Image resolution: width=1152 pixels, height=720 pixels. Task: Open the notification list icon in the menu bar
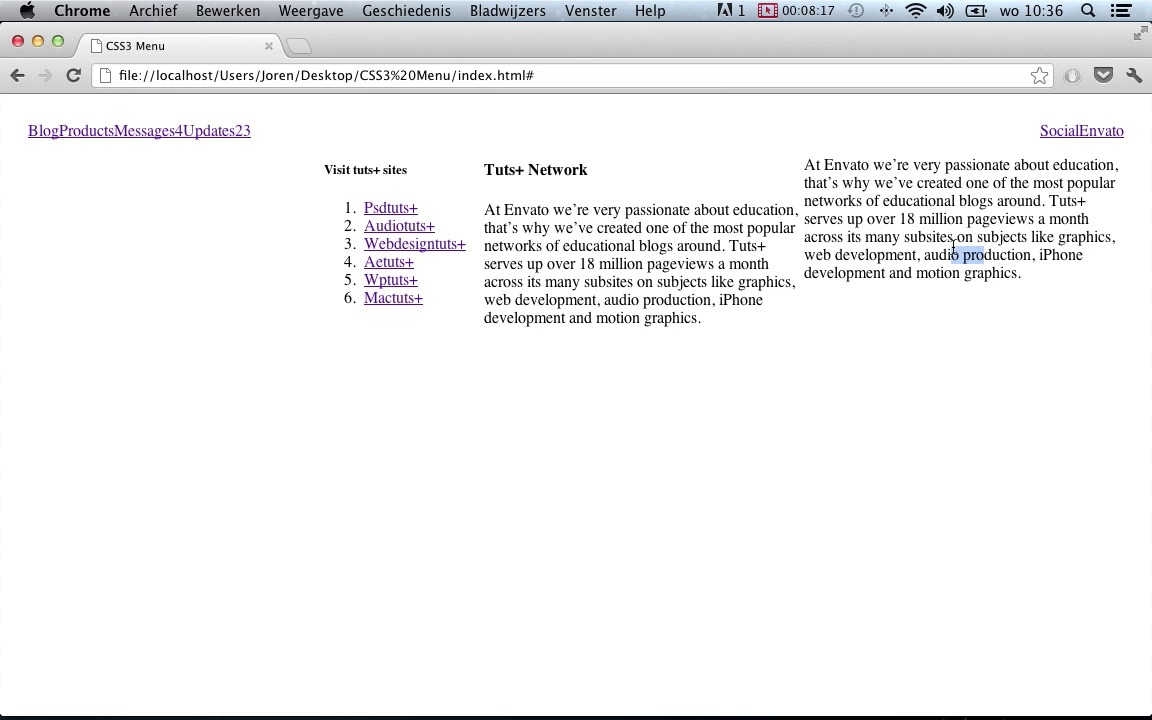[x=1120, y=10]
